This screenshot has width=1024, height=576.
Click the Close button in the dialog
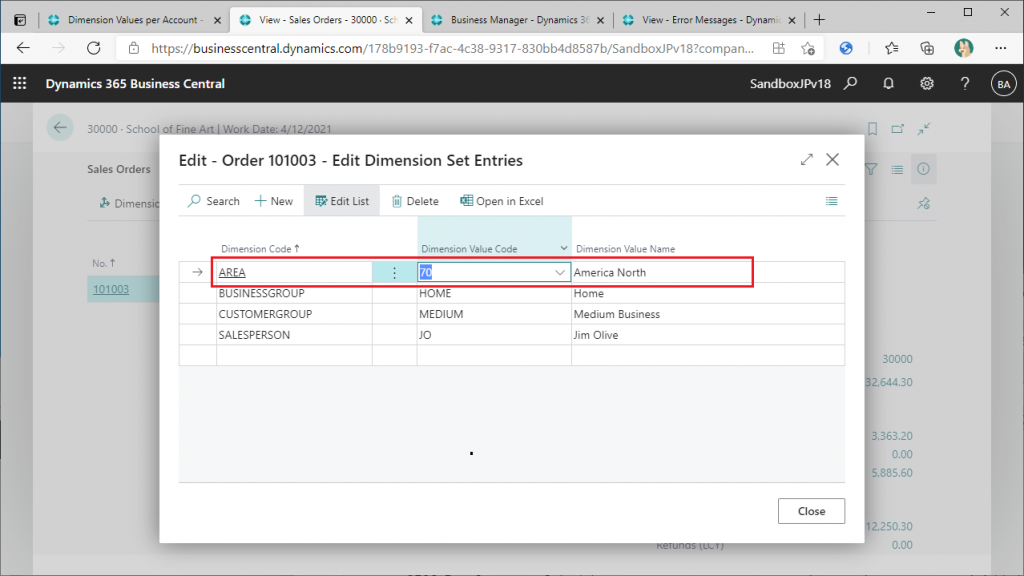pyautogui.click(x=811, y=511)
